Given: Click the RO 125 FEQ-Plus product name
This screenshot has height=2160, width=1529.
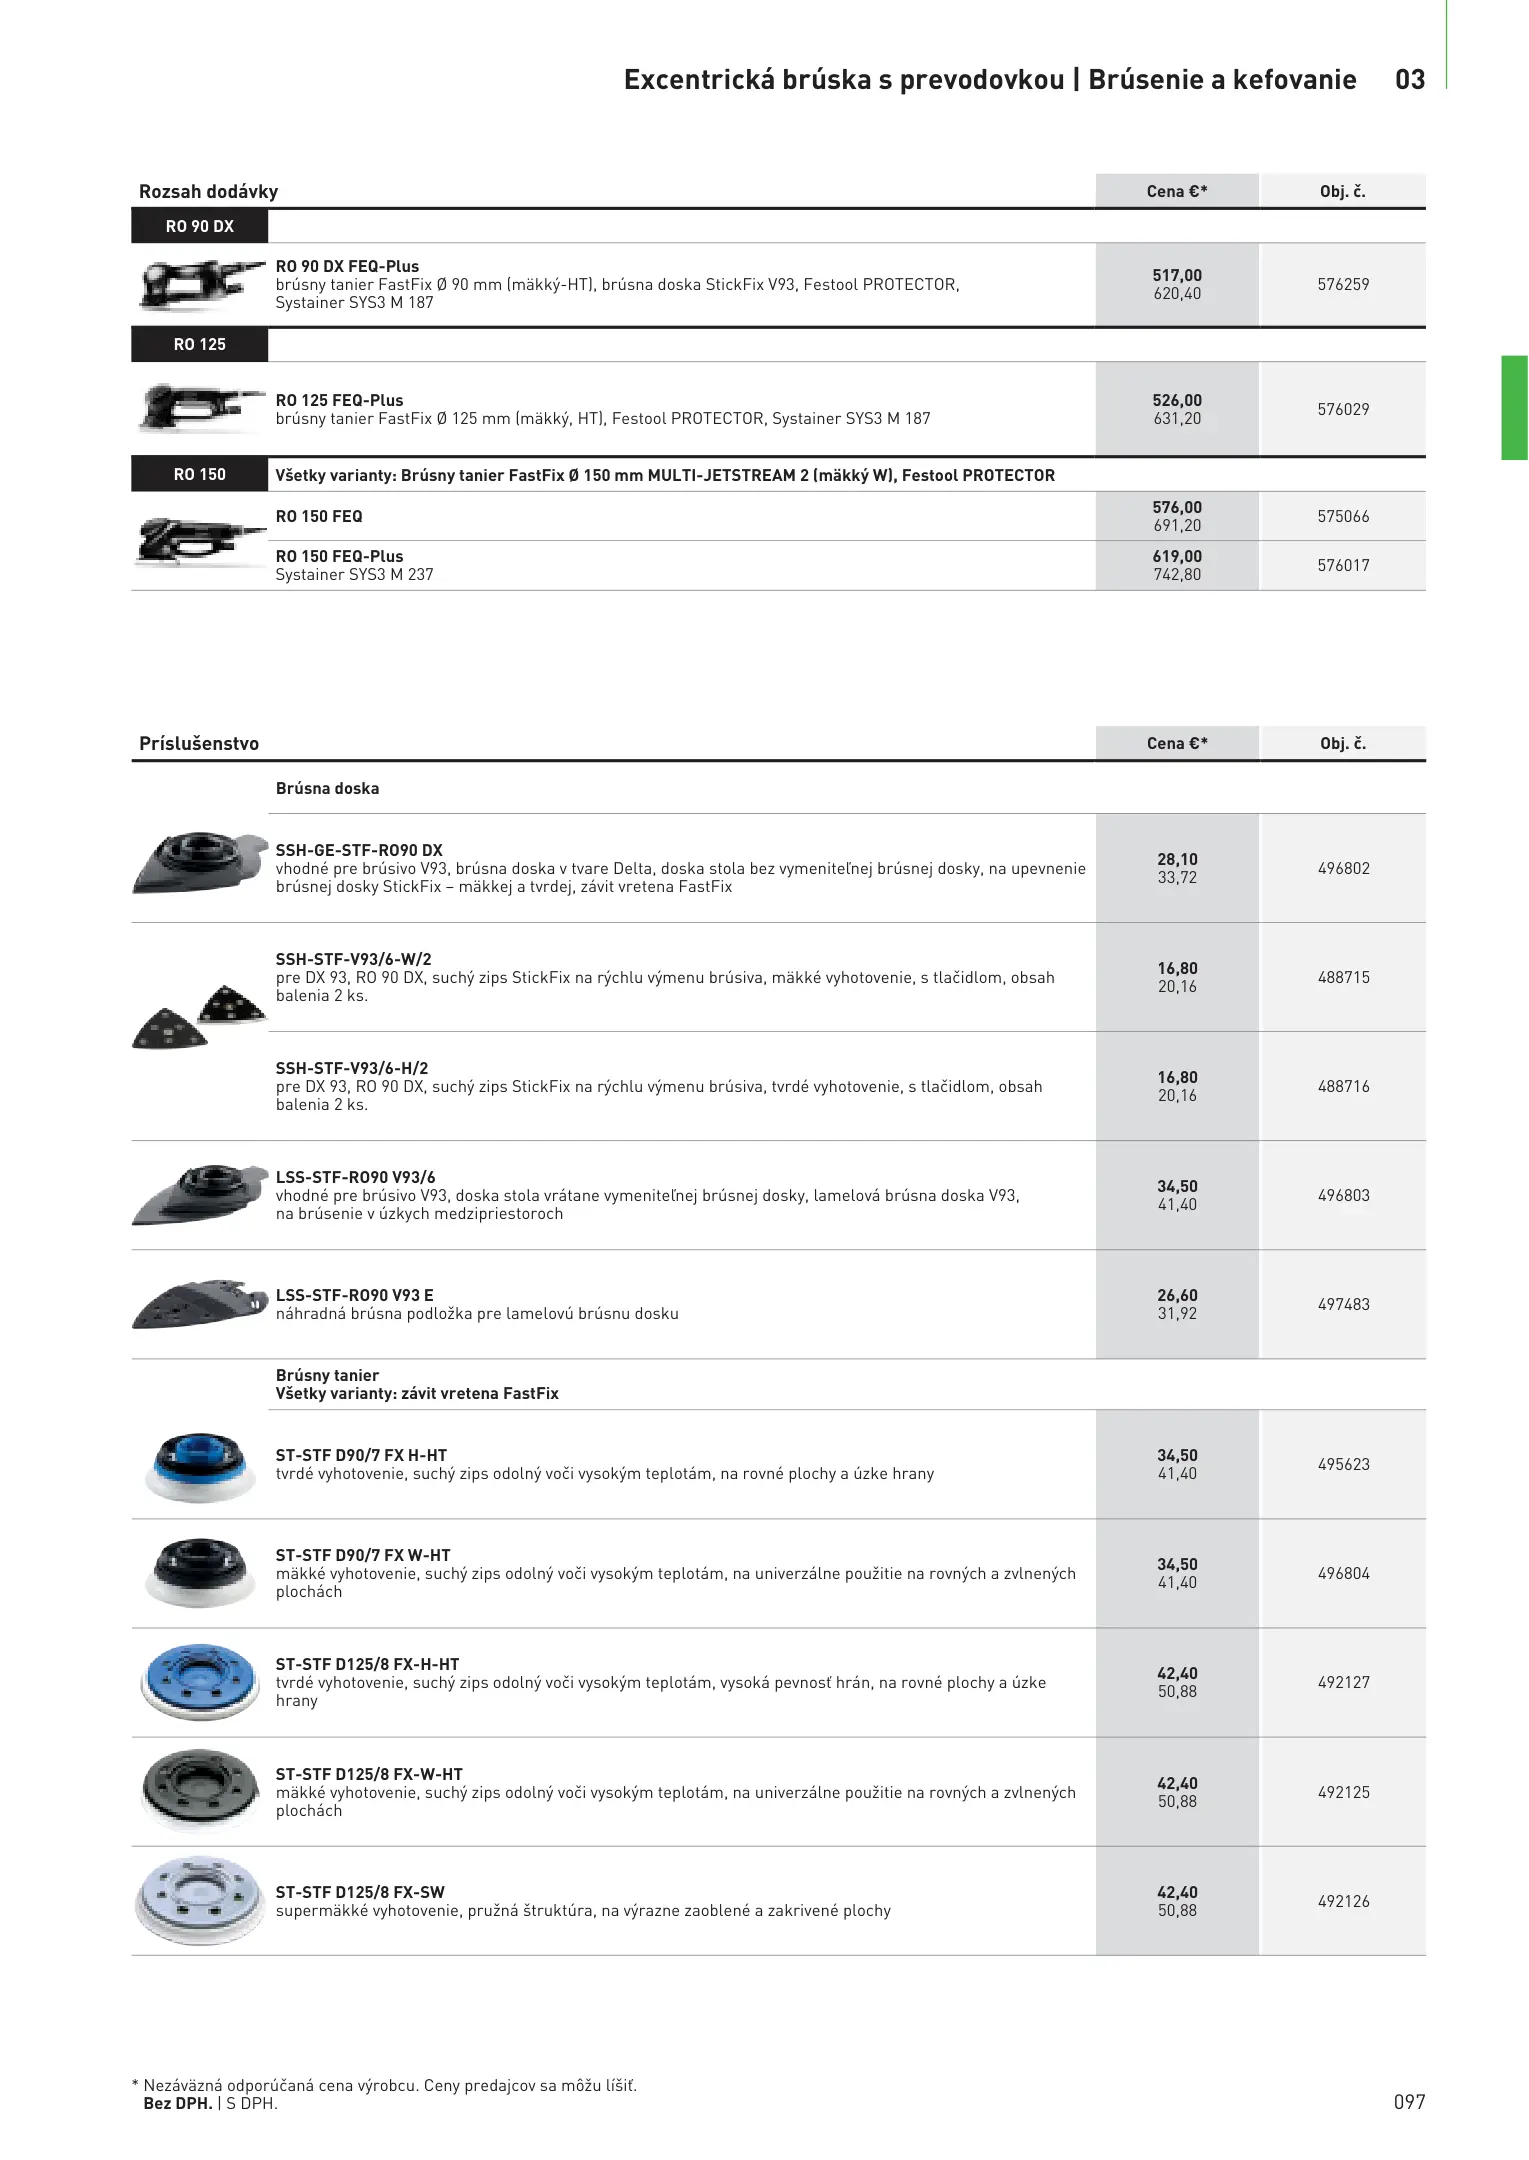Looking at the screenshot, I should tap(340, 400).
